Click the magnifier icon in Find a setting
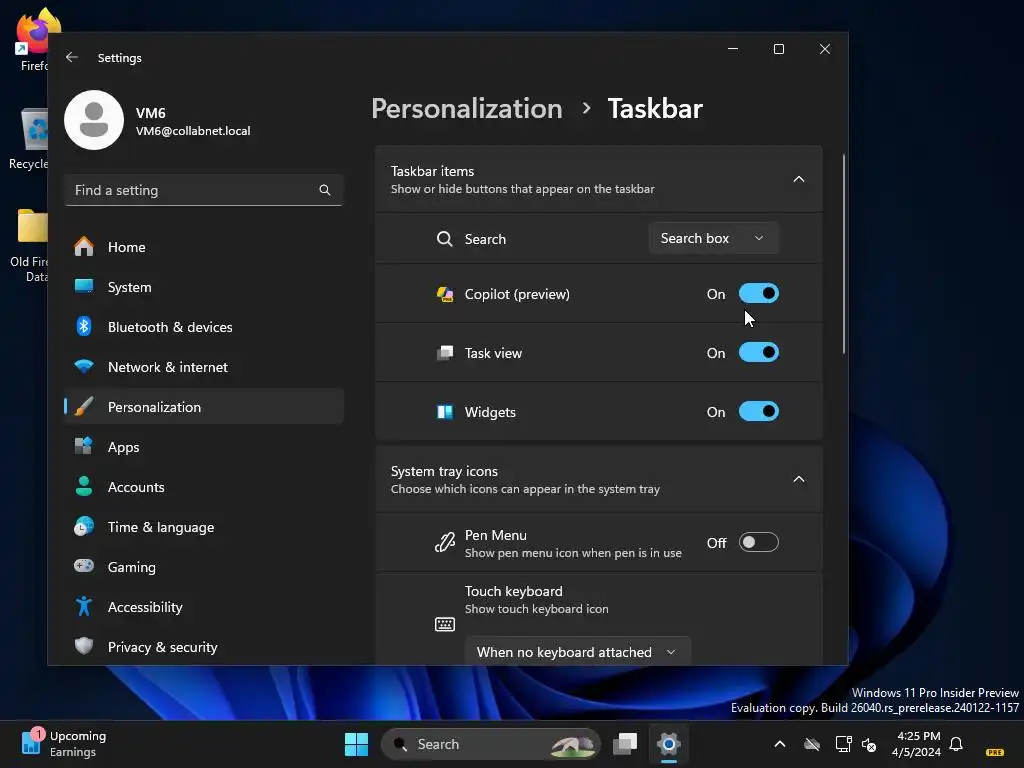This screenshot has height=768, width=1024. click(325, 190)
